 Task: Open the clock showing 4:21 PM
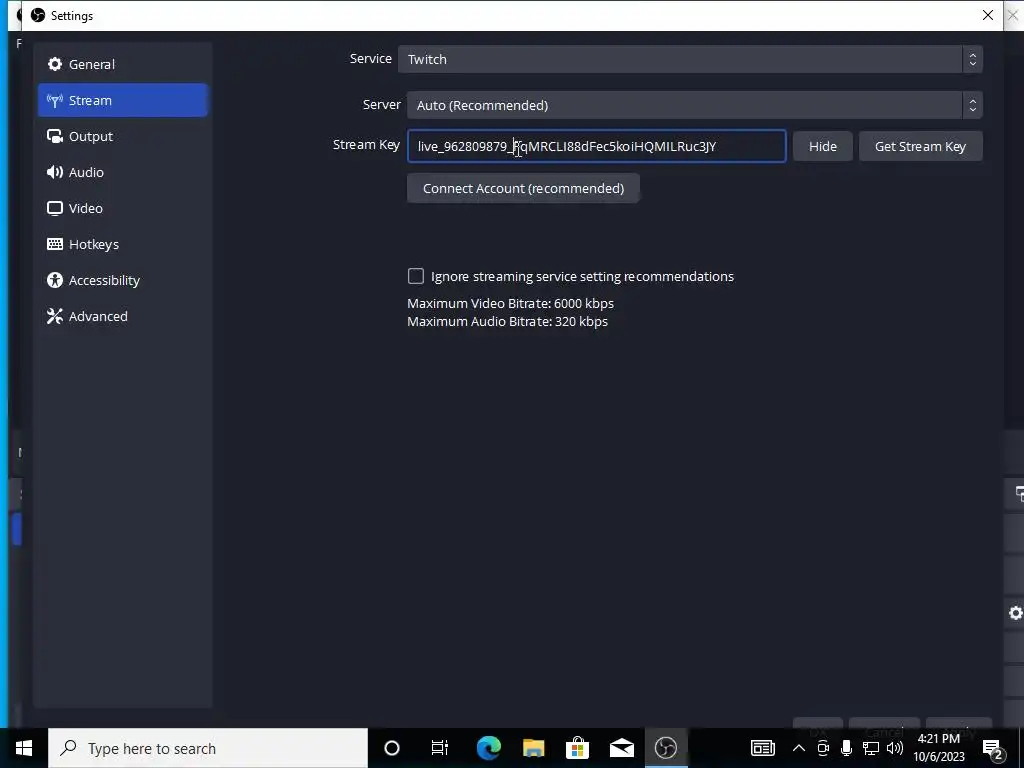(938, 748)
